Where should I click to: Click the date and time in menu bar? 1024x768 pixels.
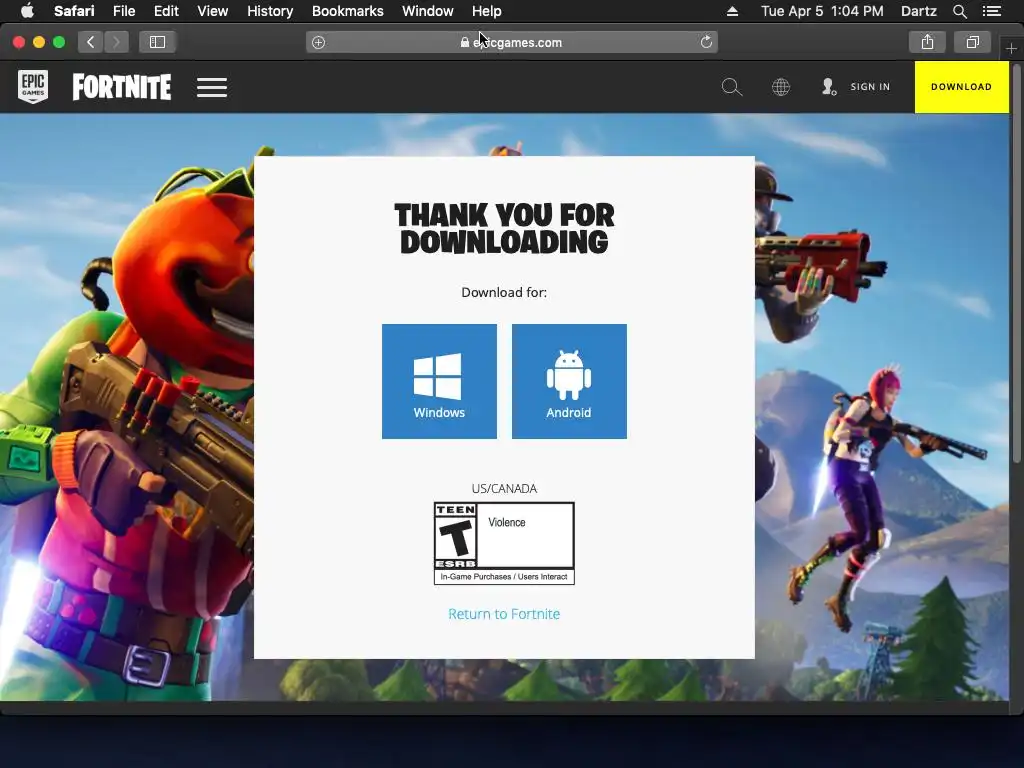(x=822, y=11)
